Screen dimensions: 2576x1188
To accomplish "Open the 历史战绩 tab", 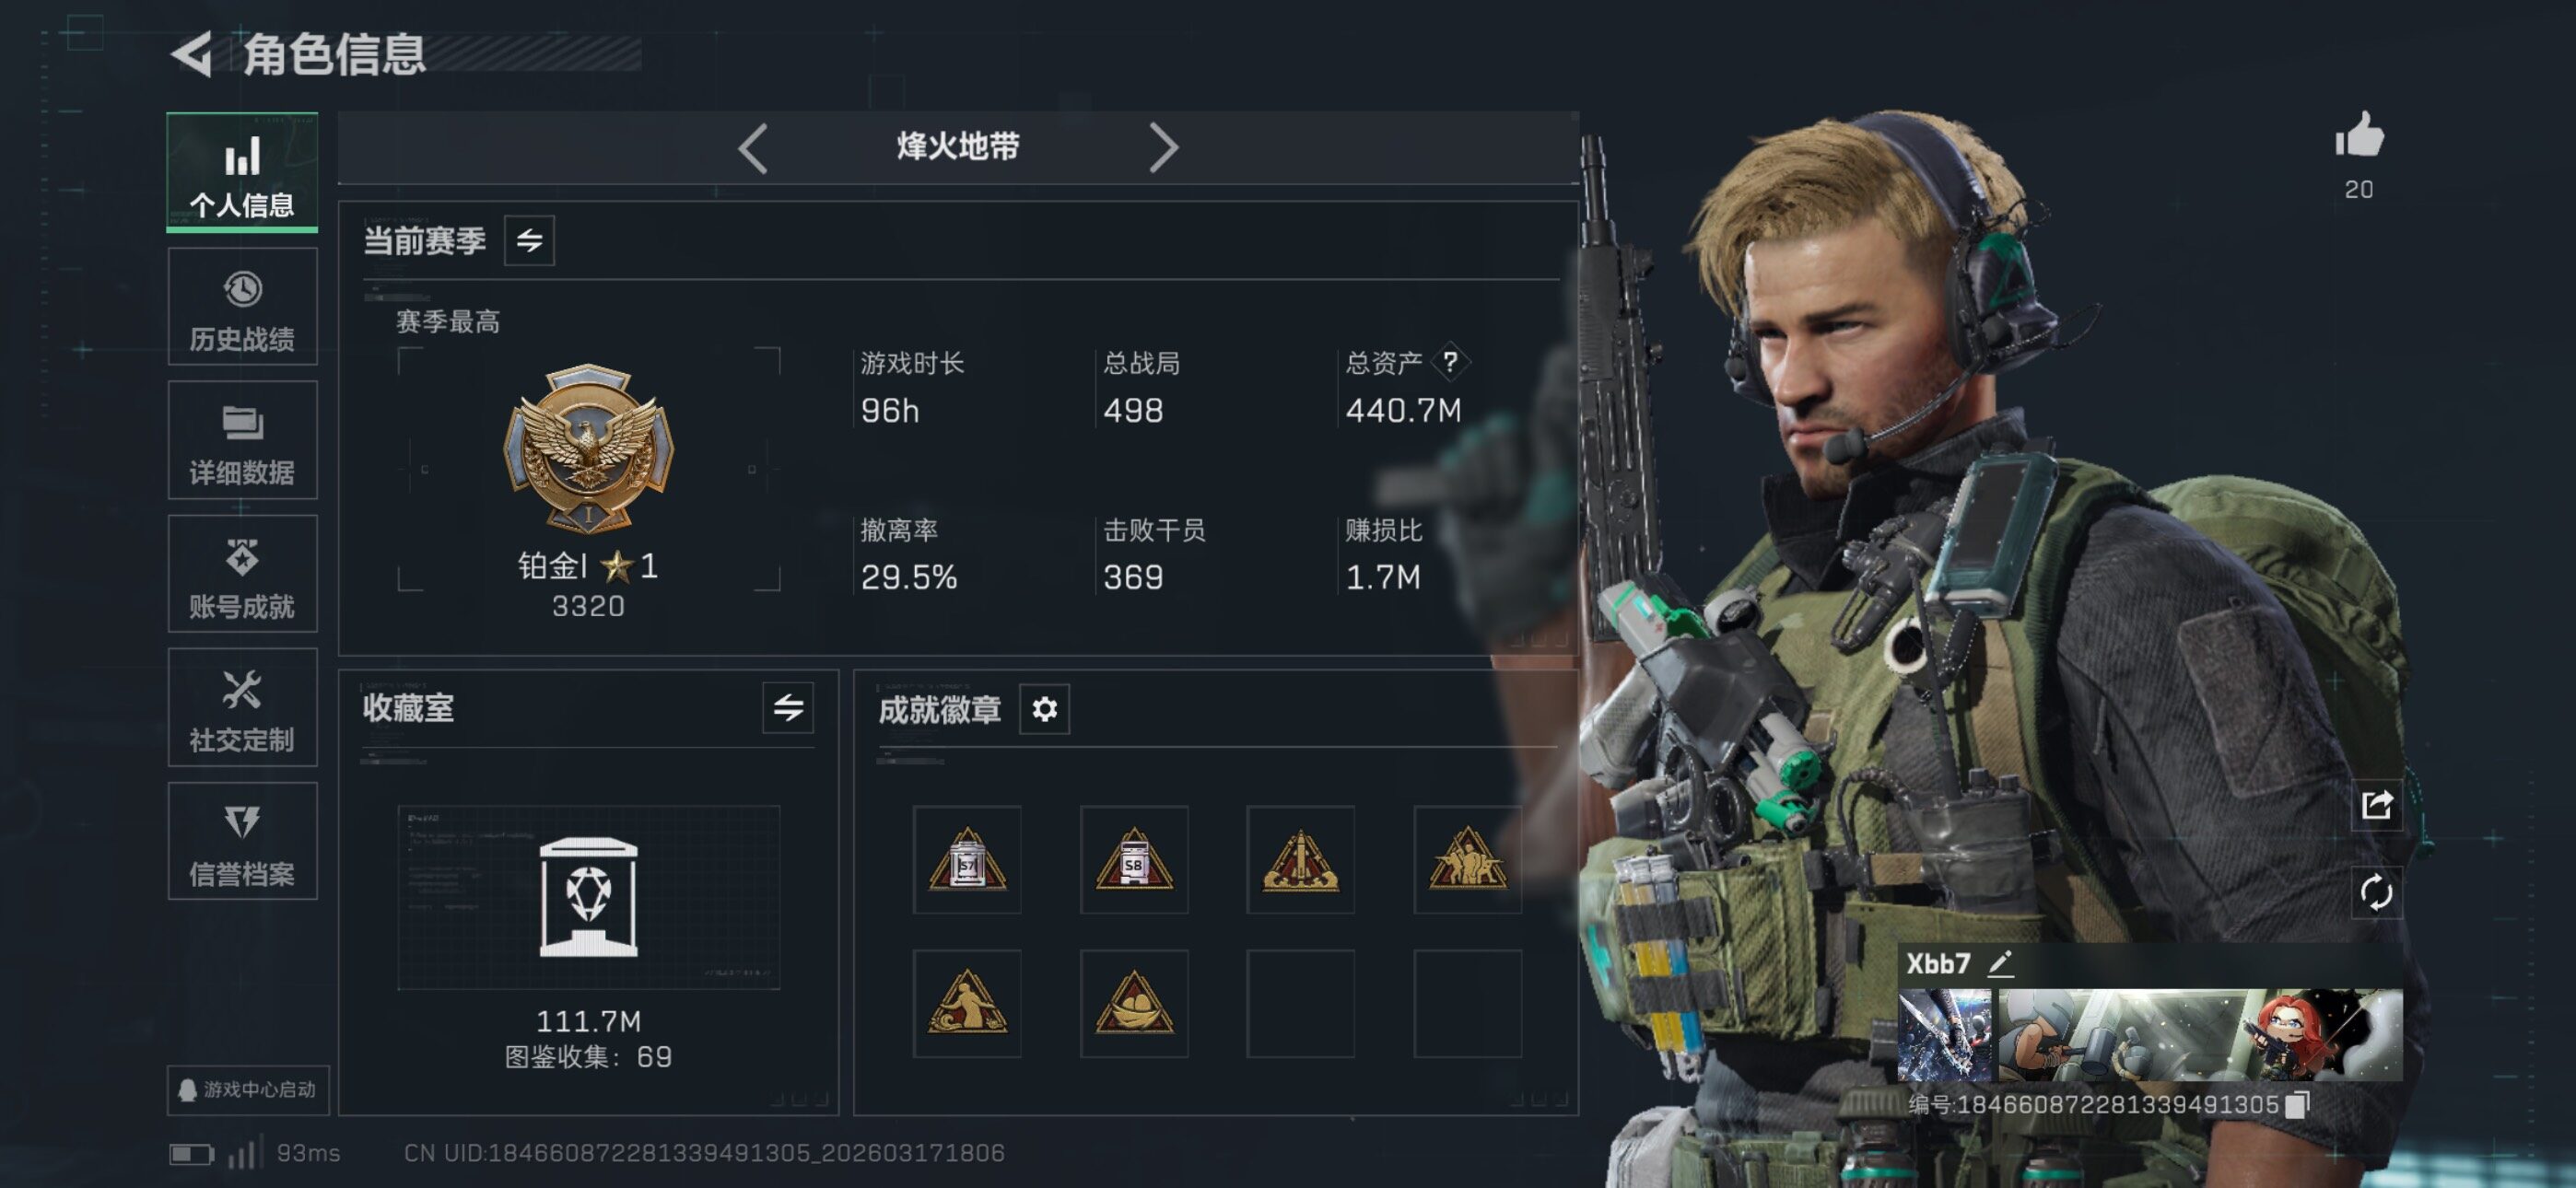I will pos(242,307).
